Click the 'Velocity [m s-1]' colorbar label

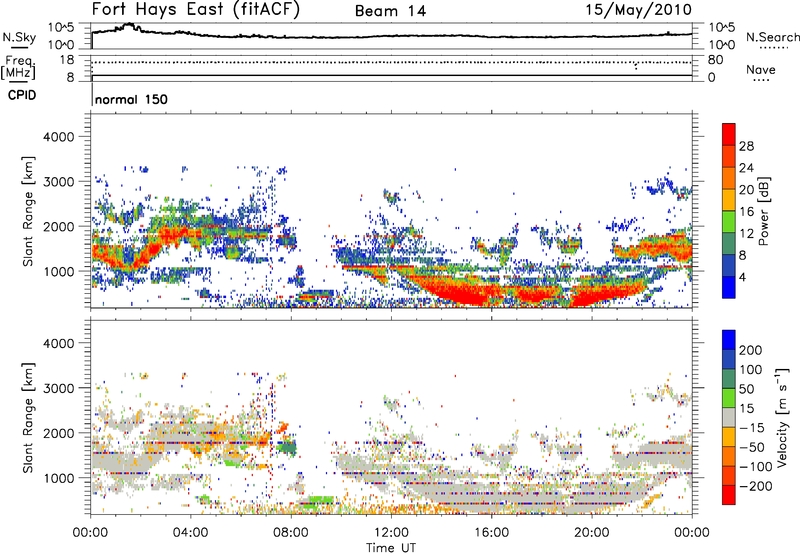pyautogui.click(x=781, y=417)
